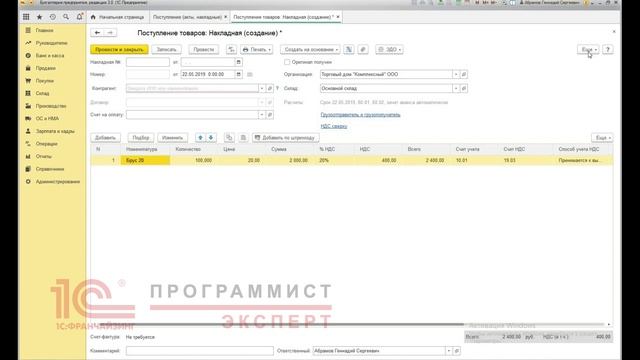Open the sections menu grid icon
640x360 pixels.
[26, 17]
